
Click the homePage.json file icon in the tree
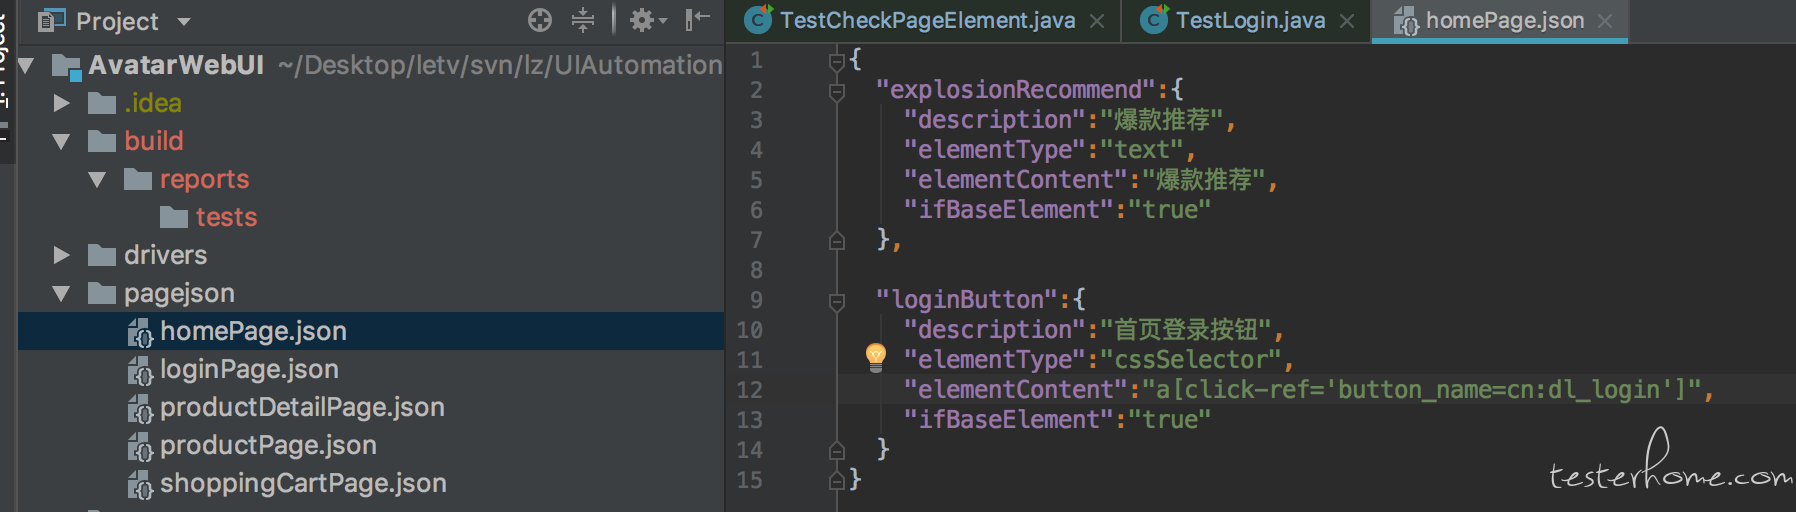click(x=140, y=332)
